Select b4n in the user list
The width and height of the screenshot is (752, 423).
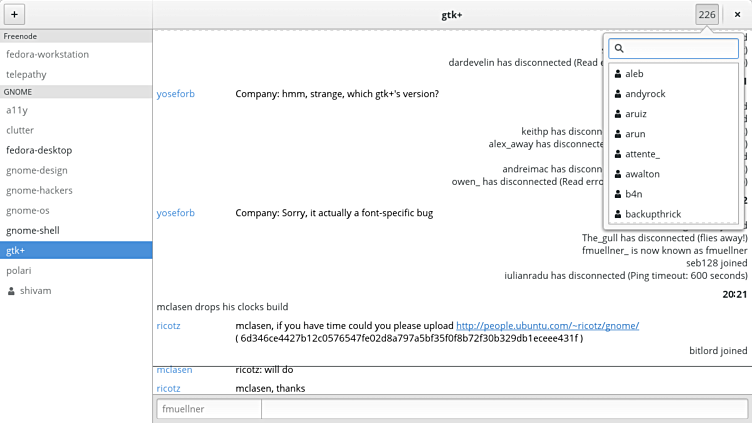(x=633, y=194)
